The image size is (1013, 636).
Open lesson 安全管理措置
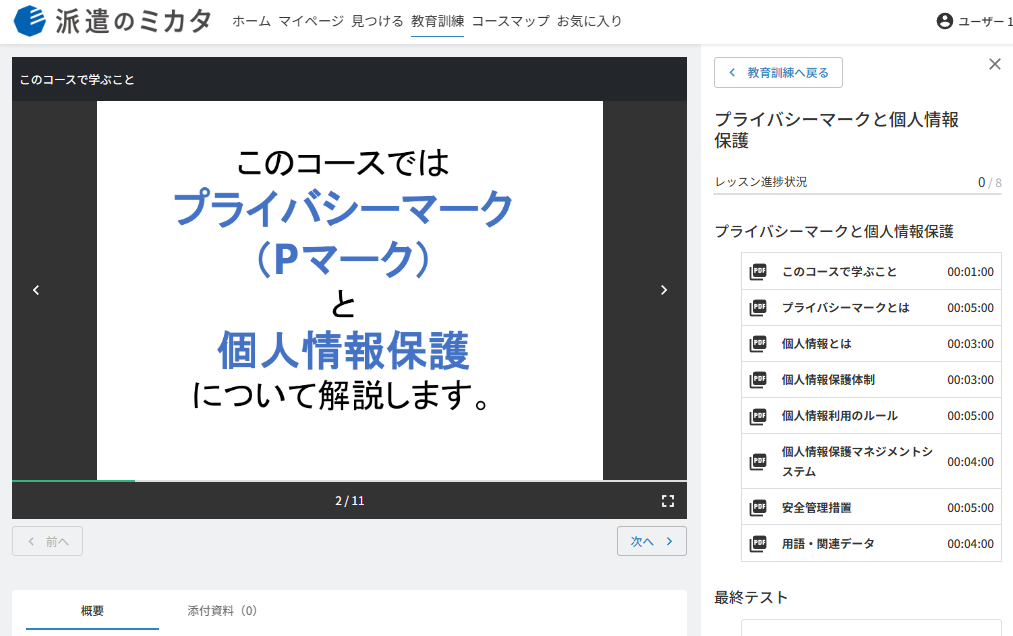click(x=871, y=507)
